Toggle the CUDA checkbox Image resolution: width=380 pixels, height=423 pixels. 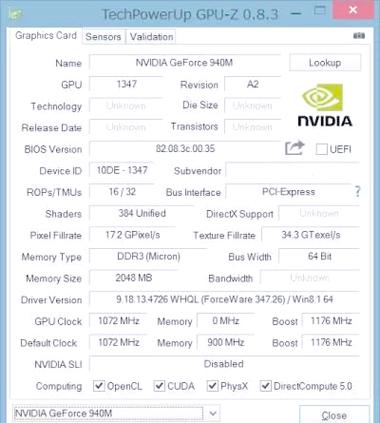point(159,386)
